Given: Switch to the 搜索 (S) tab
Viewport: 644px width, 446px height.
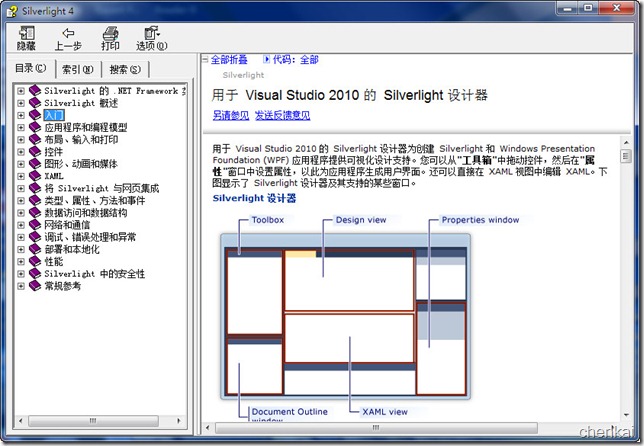Looking at the screenshot, I should click(x=125, y=69).
